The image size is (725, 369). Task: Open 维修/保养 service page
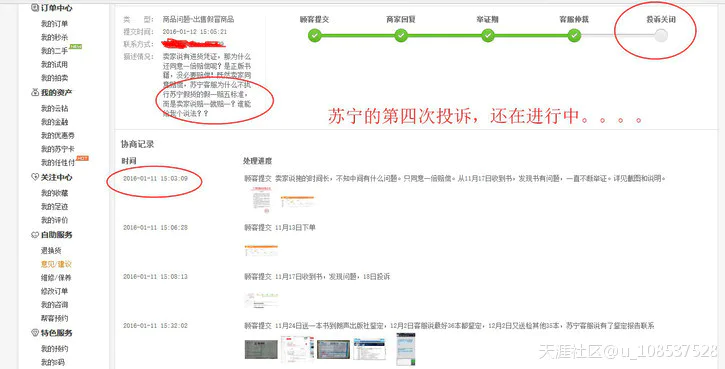click(56, 278)
